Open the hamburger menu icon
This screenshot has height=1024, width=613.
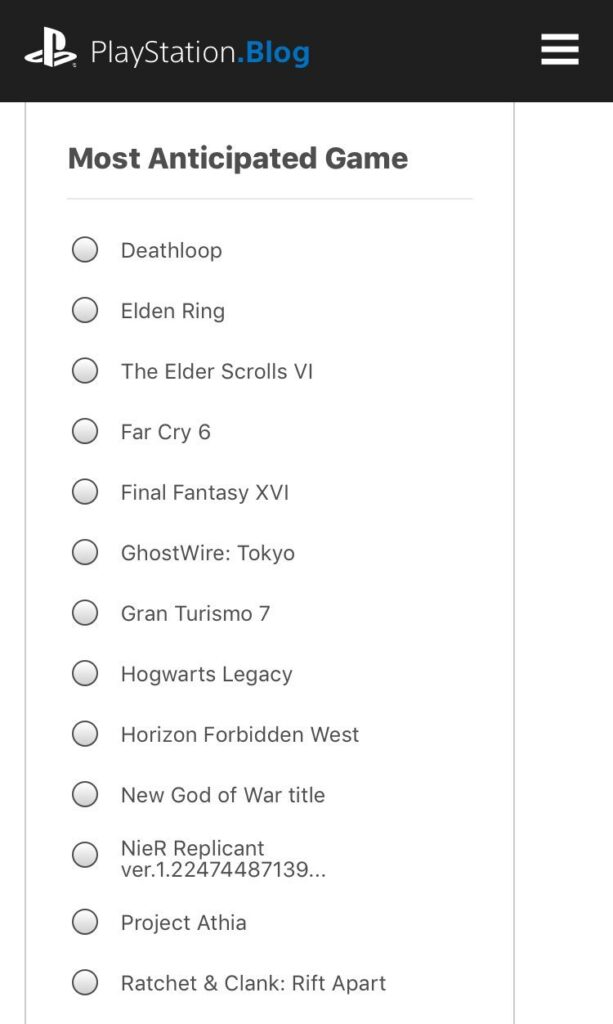[559, 50]
